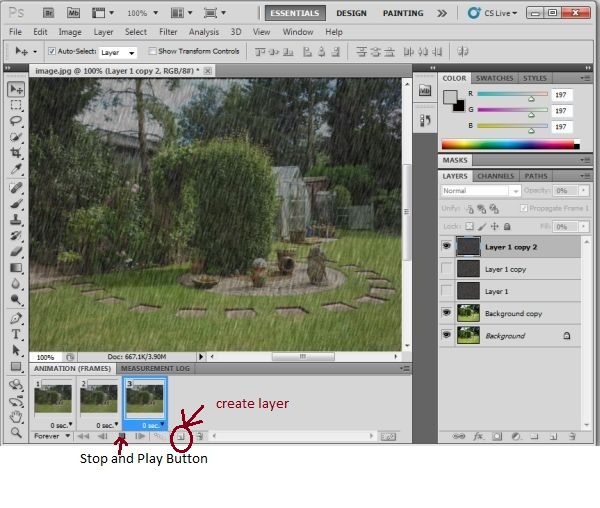Screen dimensions: 600x508
Task: Add a layer mask in Layers panel
Action: pyautogui.click(x=497, y=436)
